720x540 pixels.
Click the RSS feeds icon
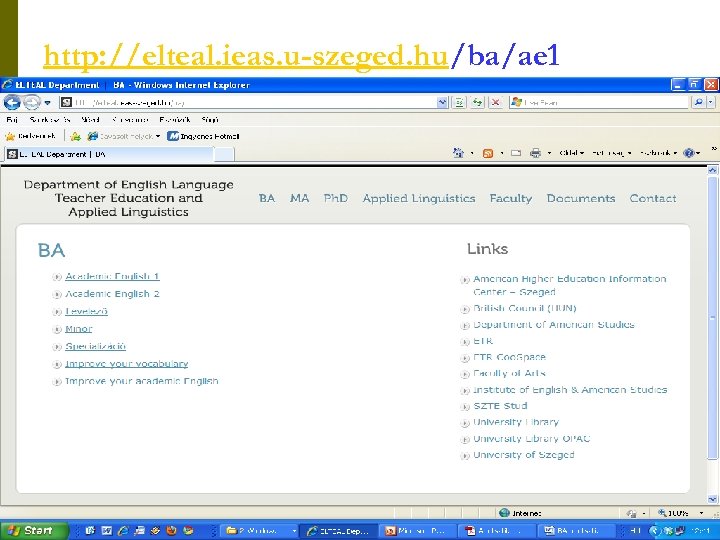coord(488,153)
